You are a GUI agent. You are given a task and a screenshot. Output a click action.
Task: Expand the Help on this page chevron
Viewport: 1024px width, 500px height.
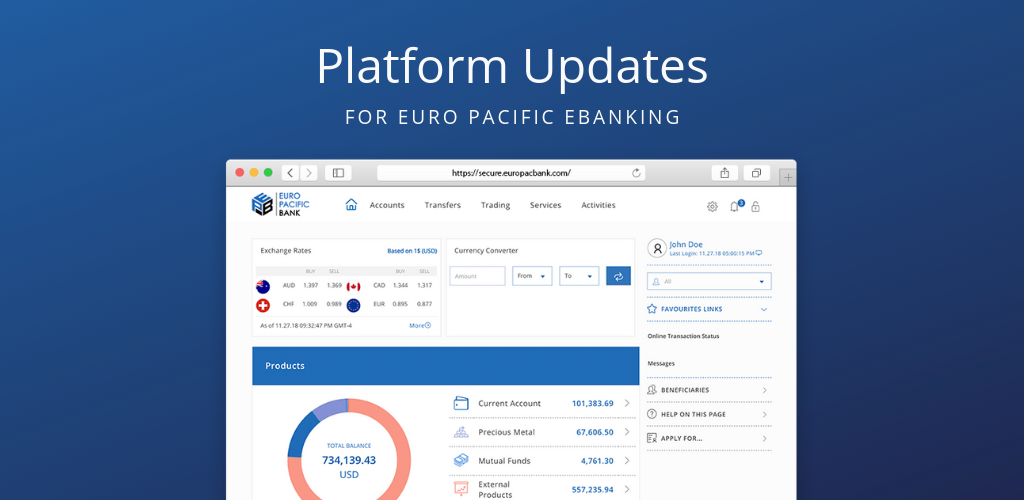point(764,414)
